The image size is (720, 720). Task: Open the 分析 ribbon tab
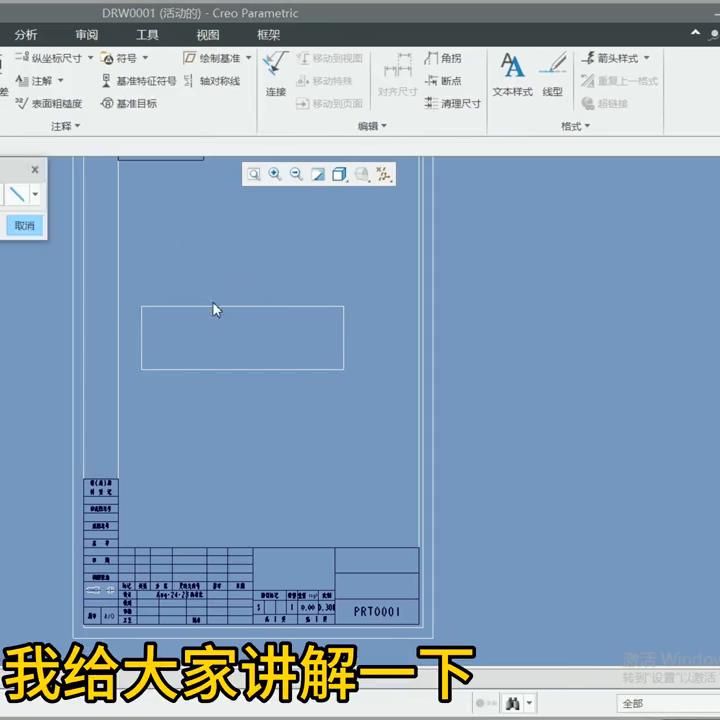[x=25, y=35]
